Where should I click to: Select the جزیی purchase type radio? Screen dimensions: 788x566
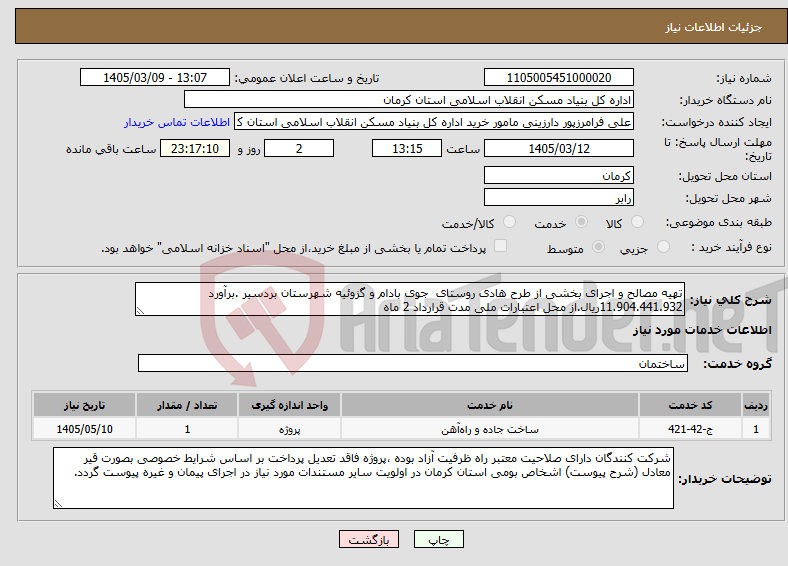[663, 247]
